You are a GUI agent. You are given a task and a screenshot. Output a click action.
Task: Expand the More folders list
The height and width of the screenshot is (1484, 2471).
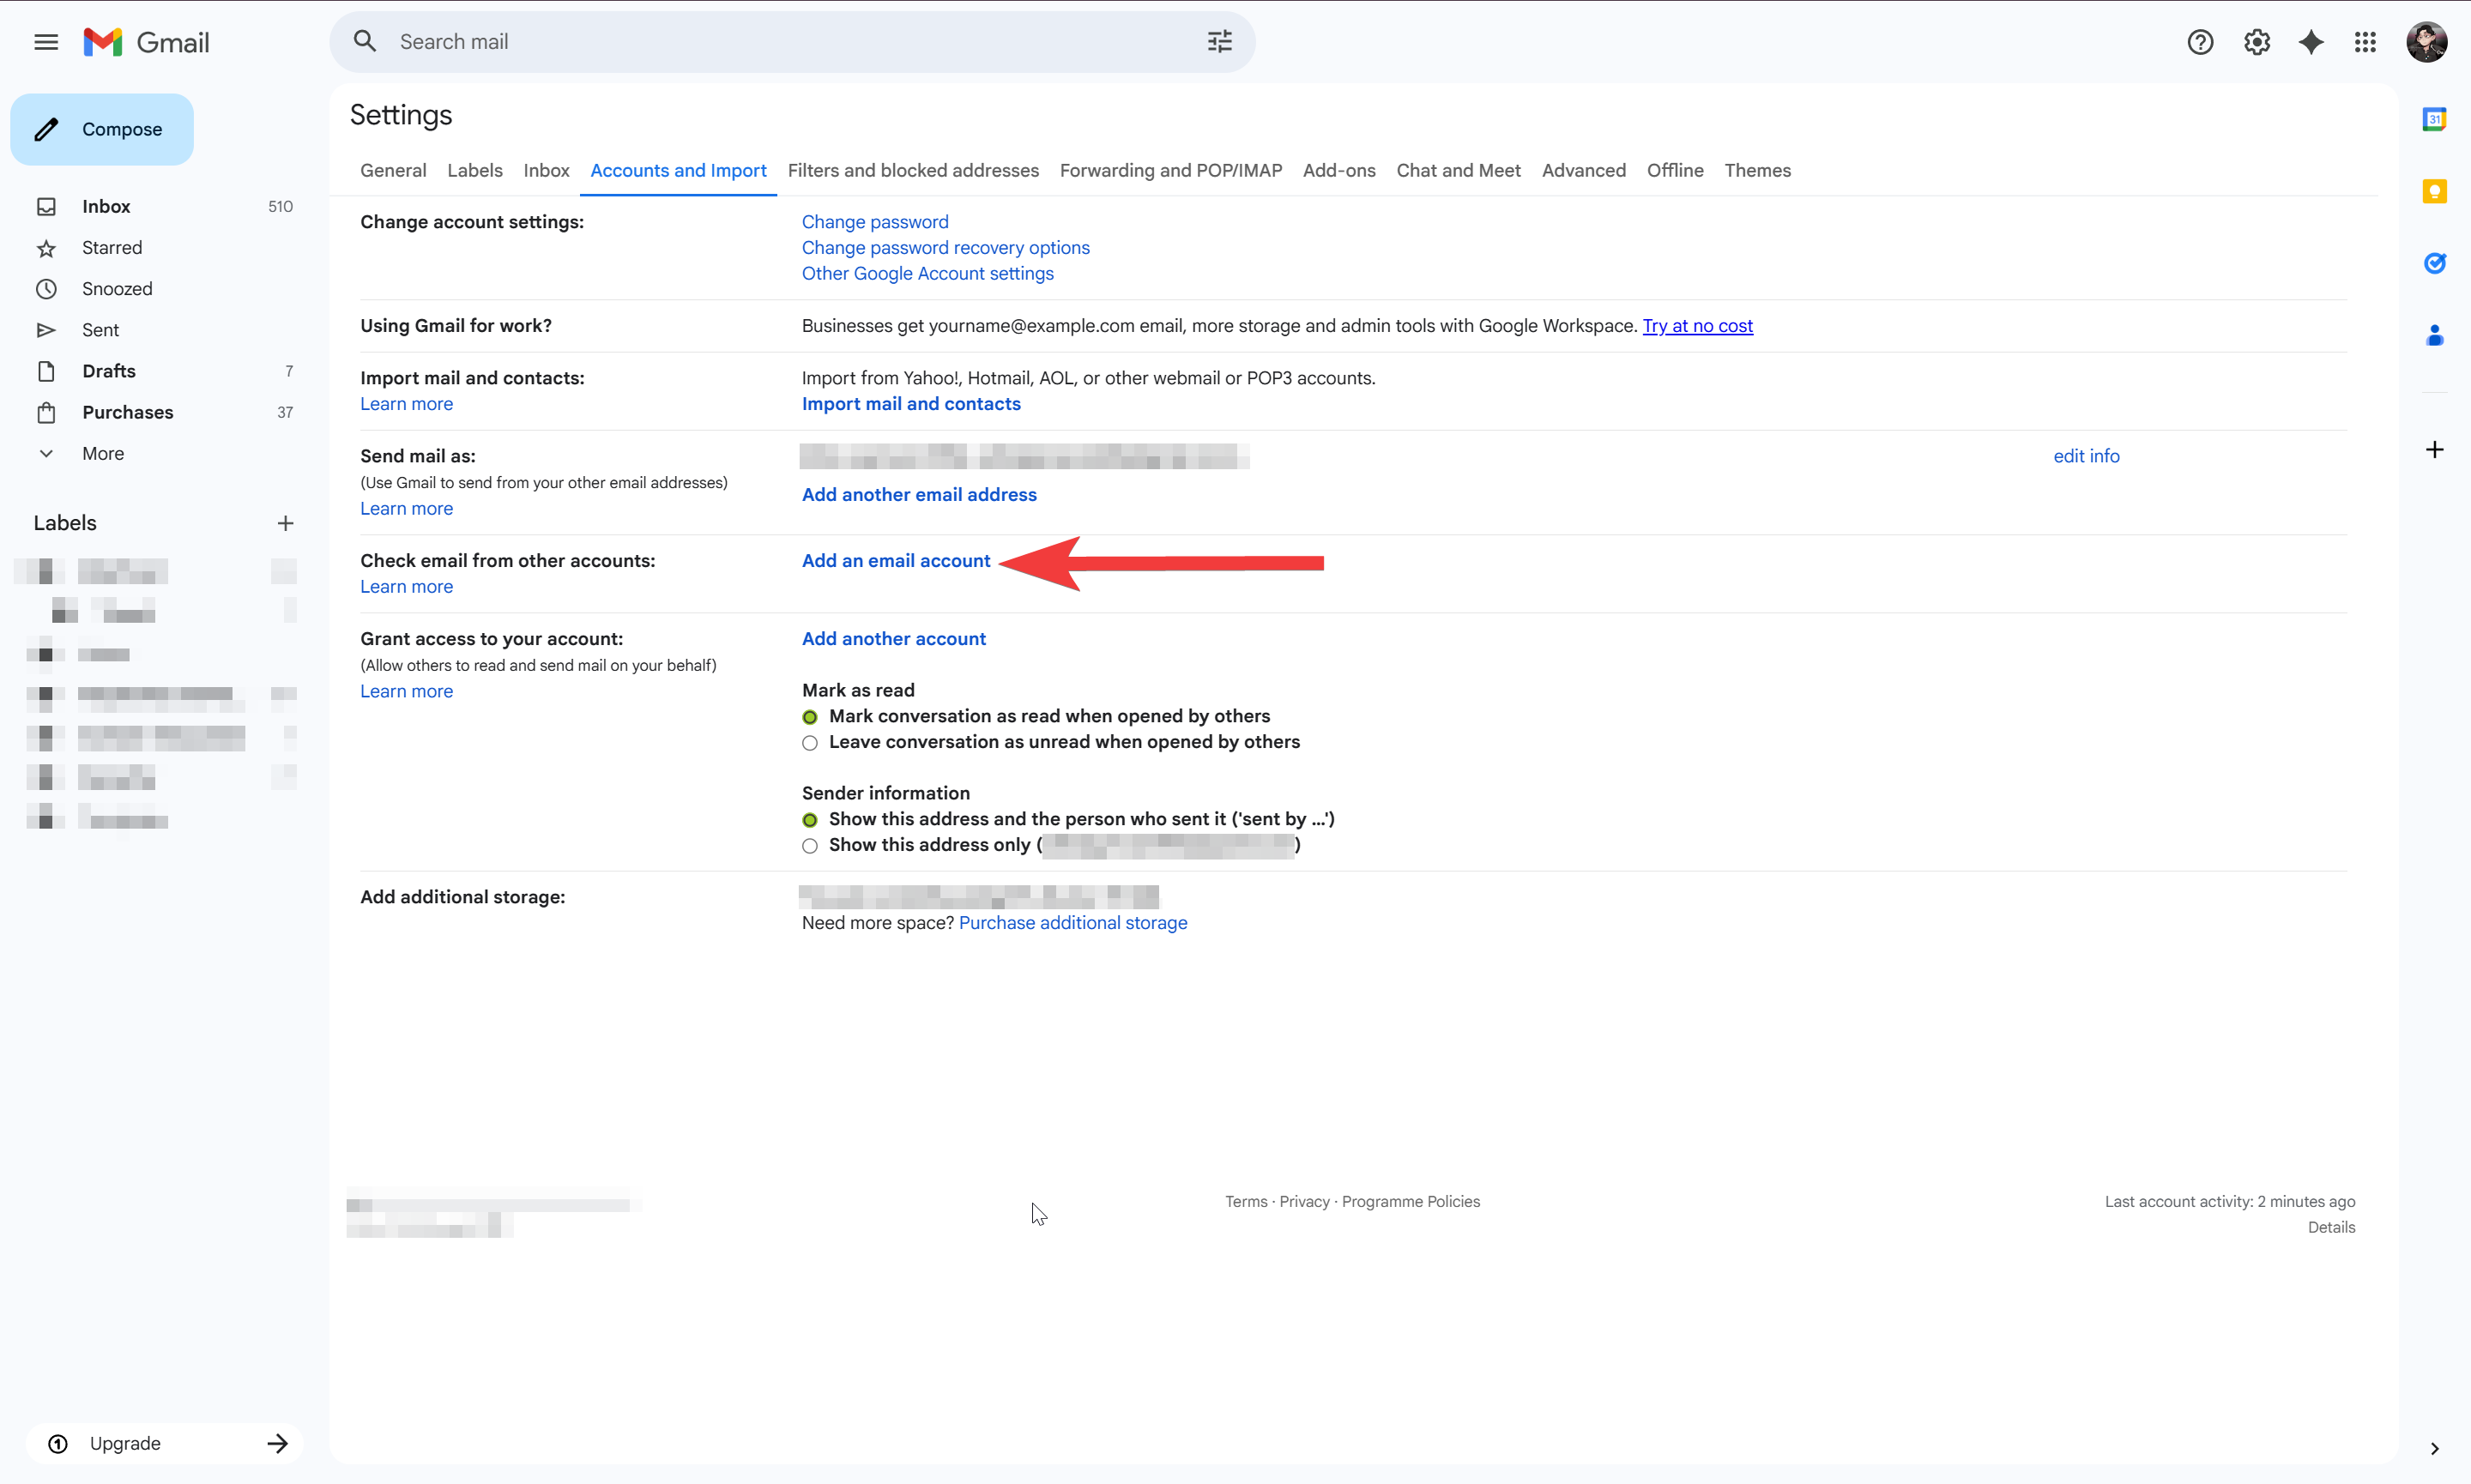coord(102,454)
